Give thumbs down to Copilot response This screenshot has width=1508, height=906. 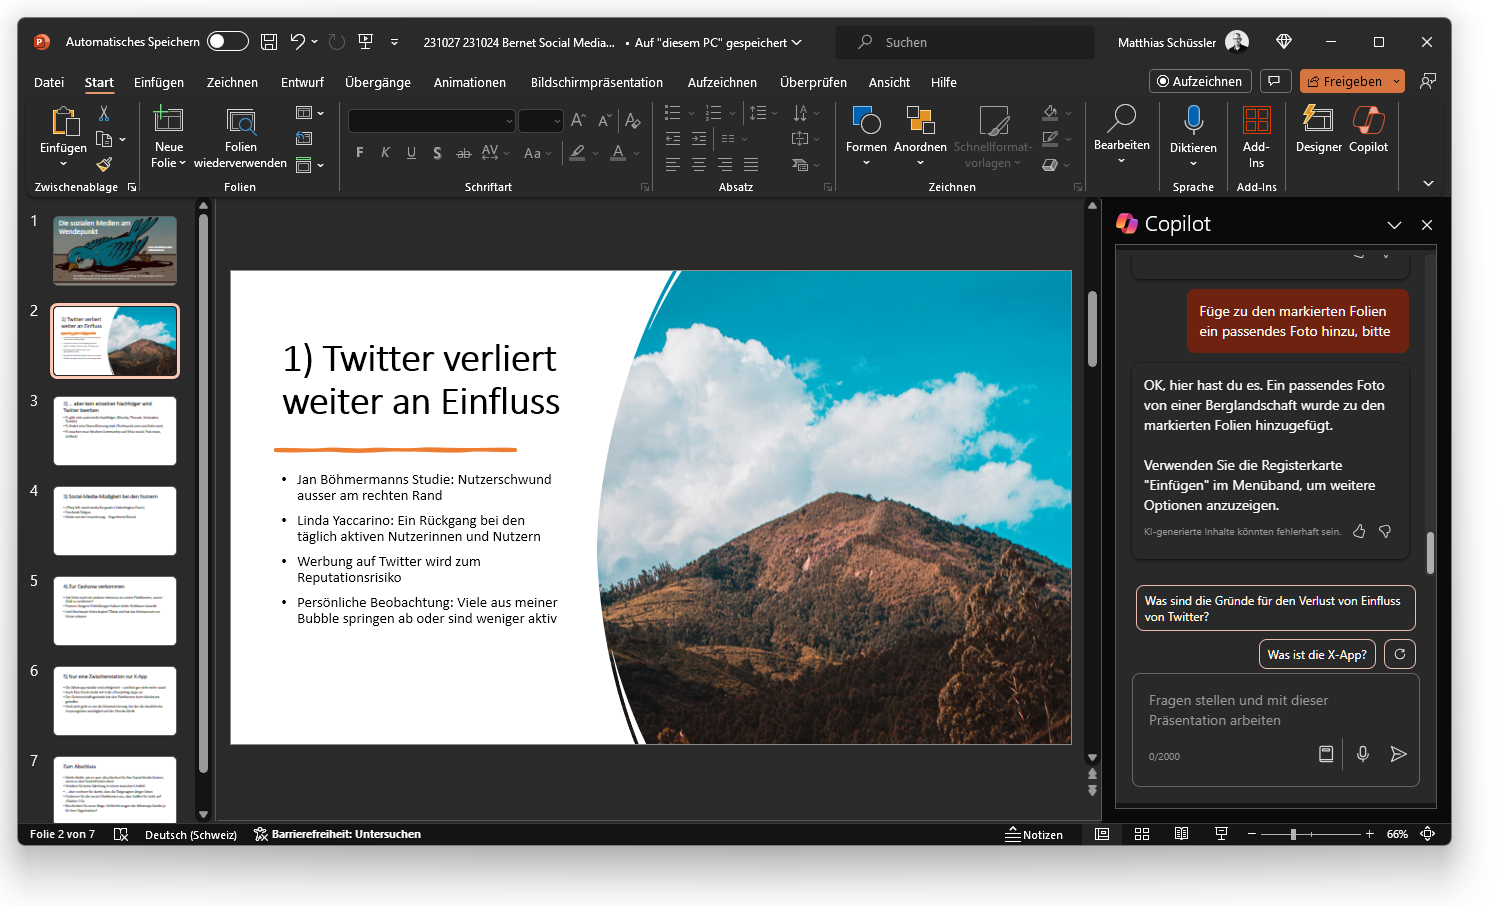coord(1385,531)
